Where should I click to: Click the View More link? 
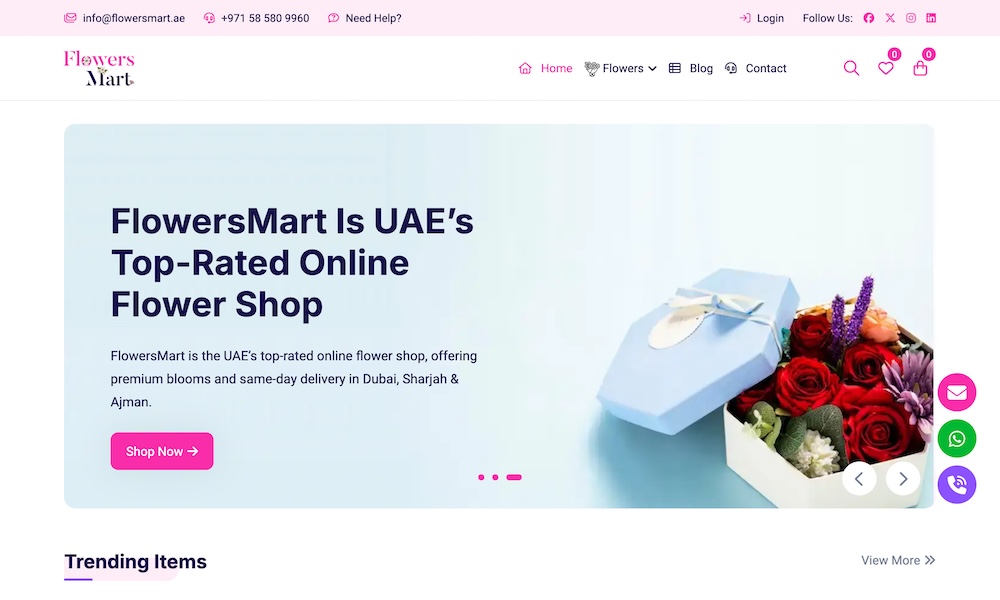pyautogui.click(x=898, y=560)
